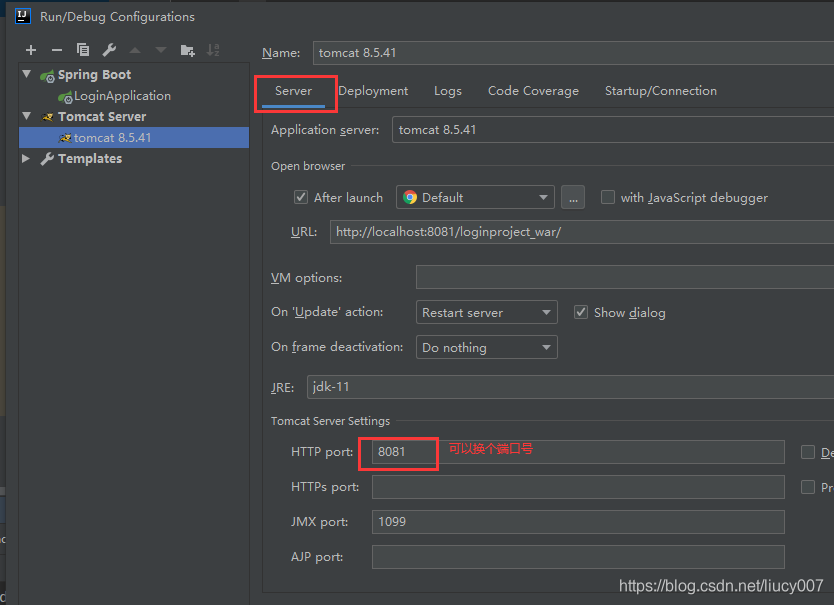Click the Spring Boot leaf icon
The image size is (834, 605).
click(x=47, y=76)
